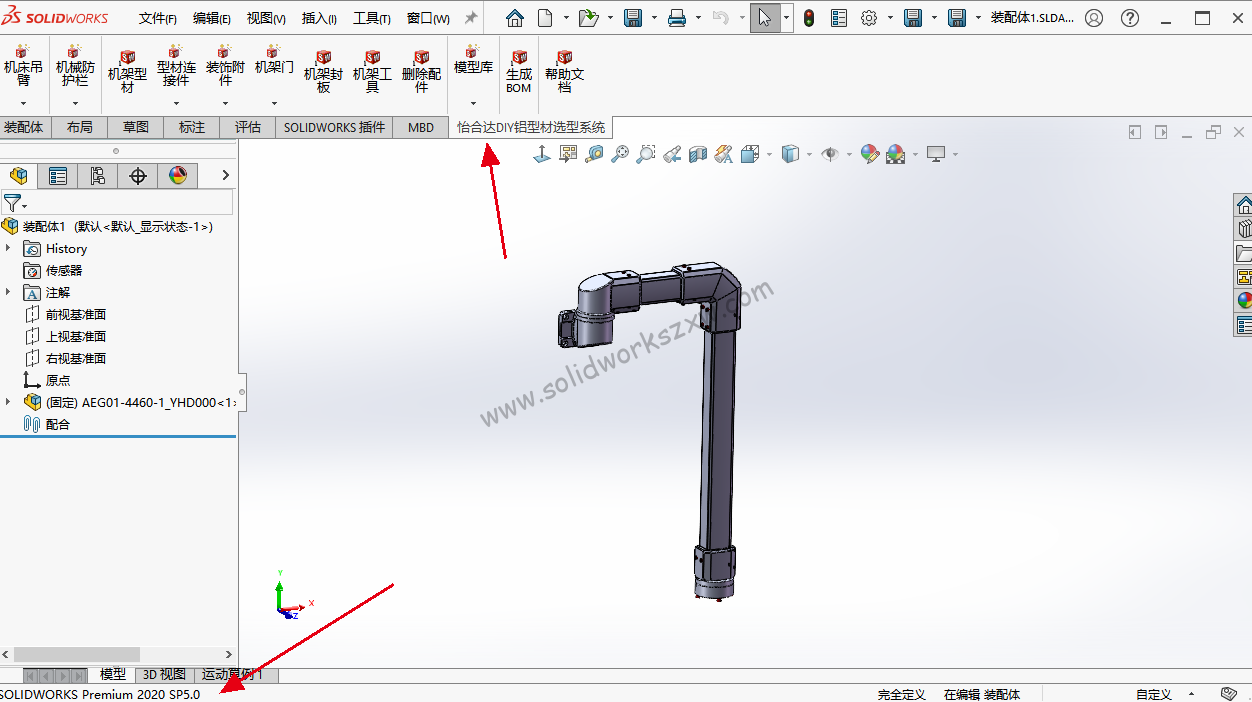Screen dimensions: 1252x702
Task: Click 自定义 in the status bar
Action: click(1156, 692)
